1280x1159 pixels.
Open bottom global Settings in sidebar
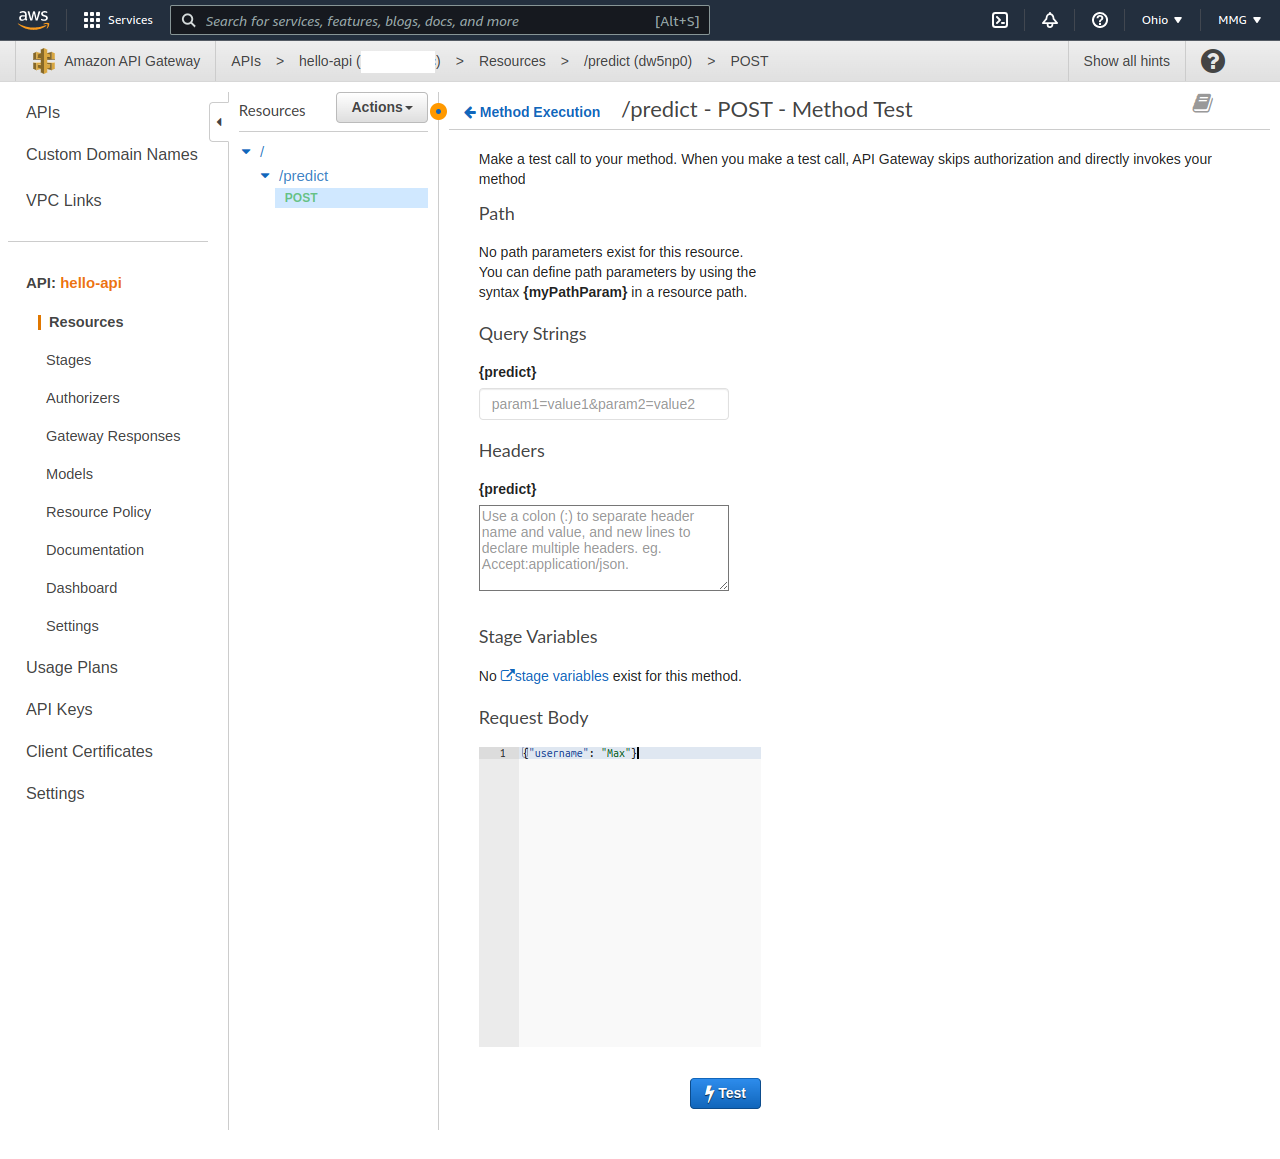click(55, 793)
